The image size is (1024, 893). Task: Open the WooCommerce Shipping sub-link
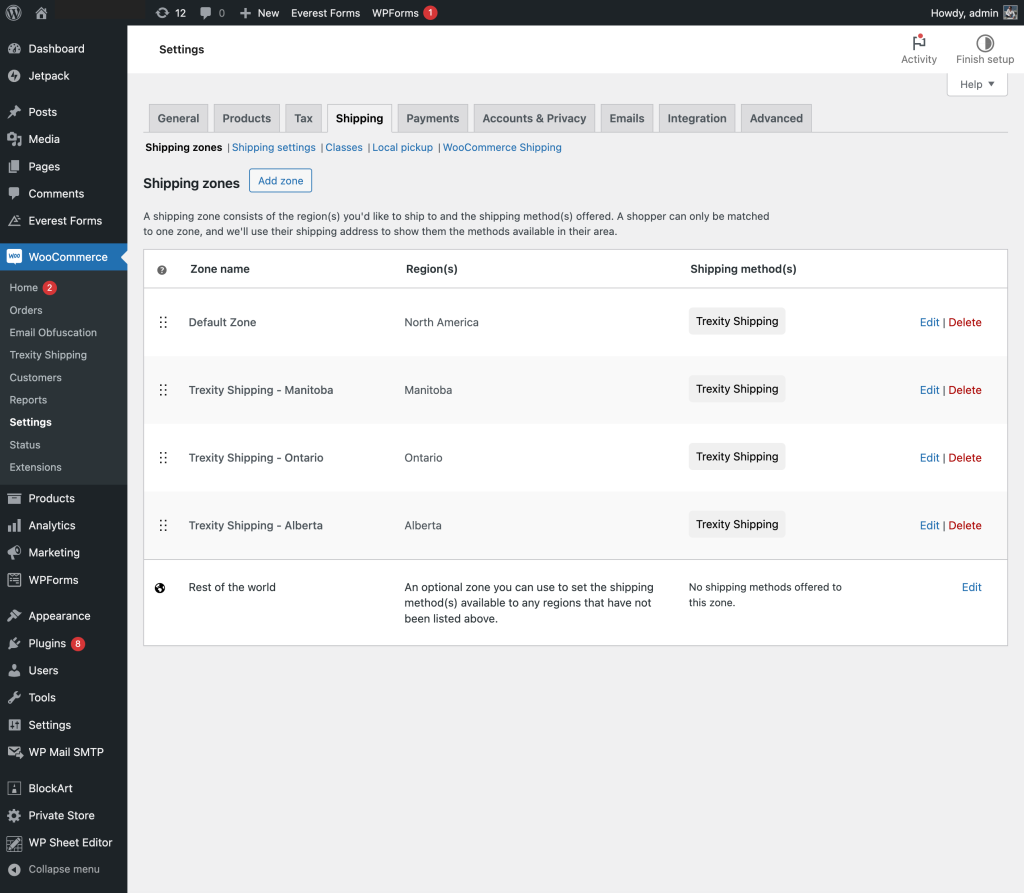click(502, 148)
